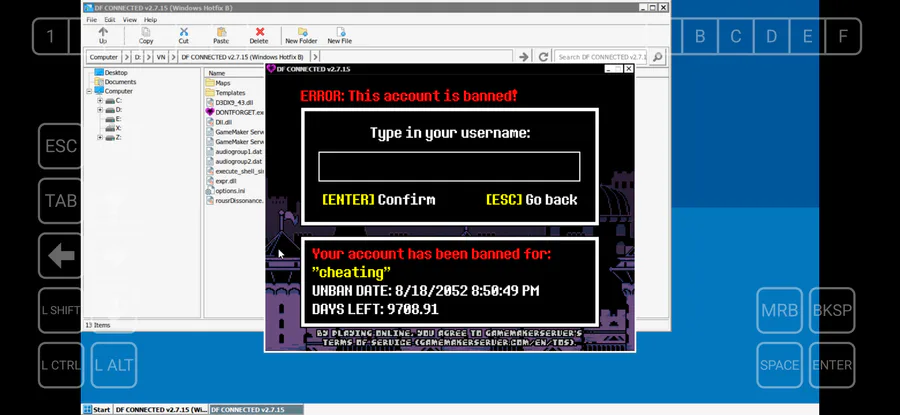The image size is (900, 415).
Task: Tap the on-screen F key
Action: click(x=843, y=36)
